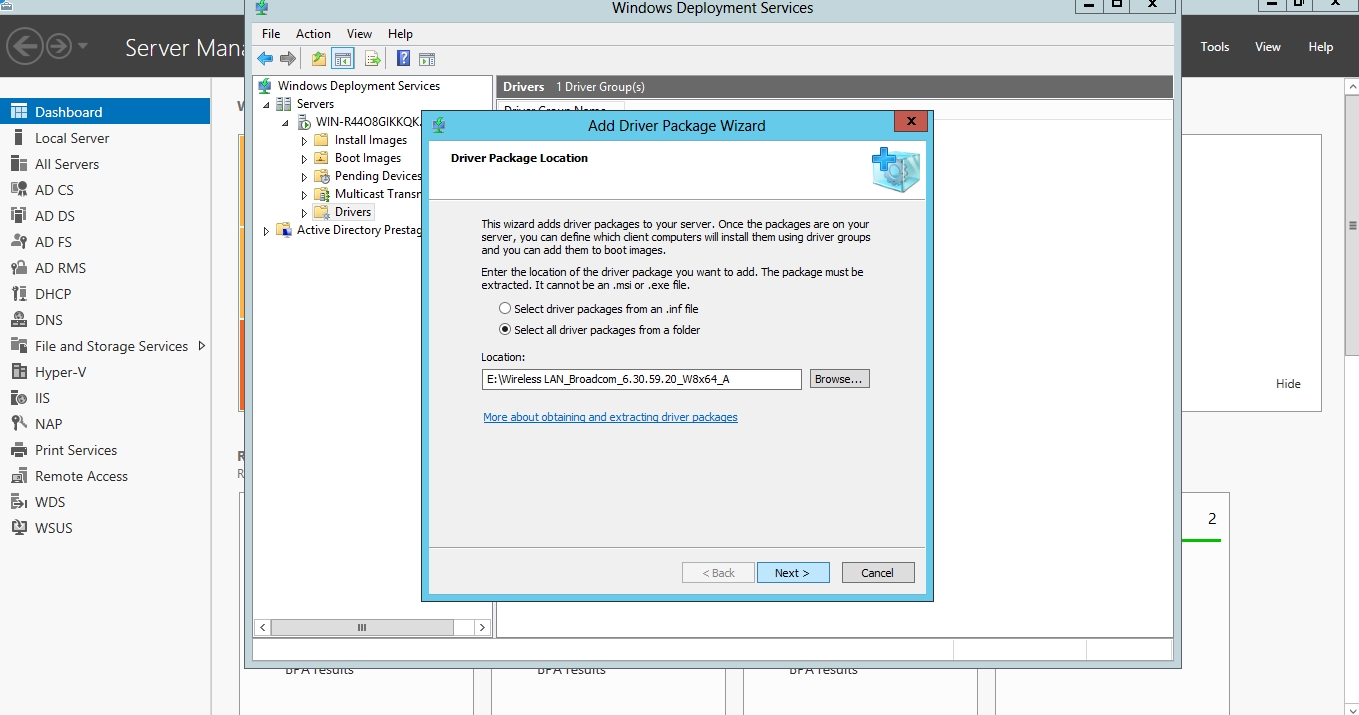Screen dimensions: 1359x715
Task: Open More about obtaining driver packages link
Action: click(610, 417)
